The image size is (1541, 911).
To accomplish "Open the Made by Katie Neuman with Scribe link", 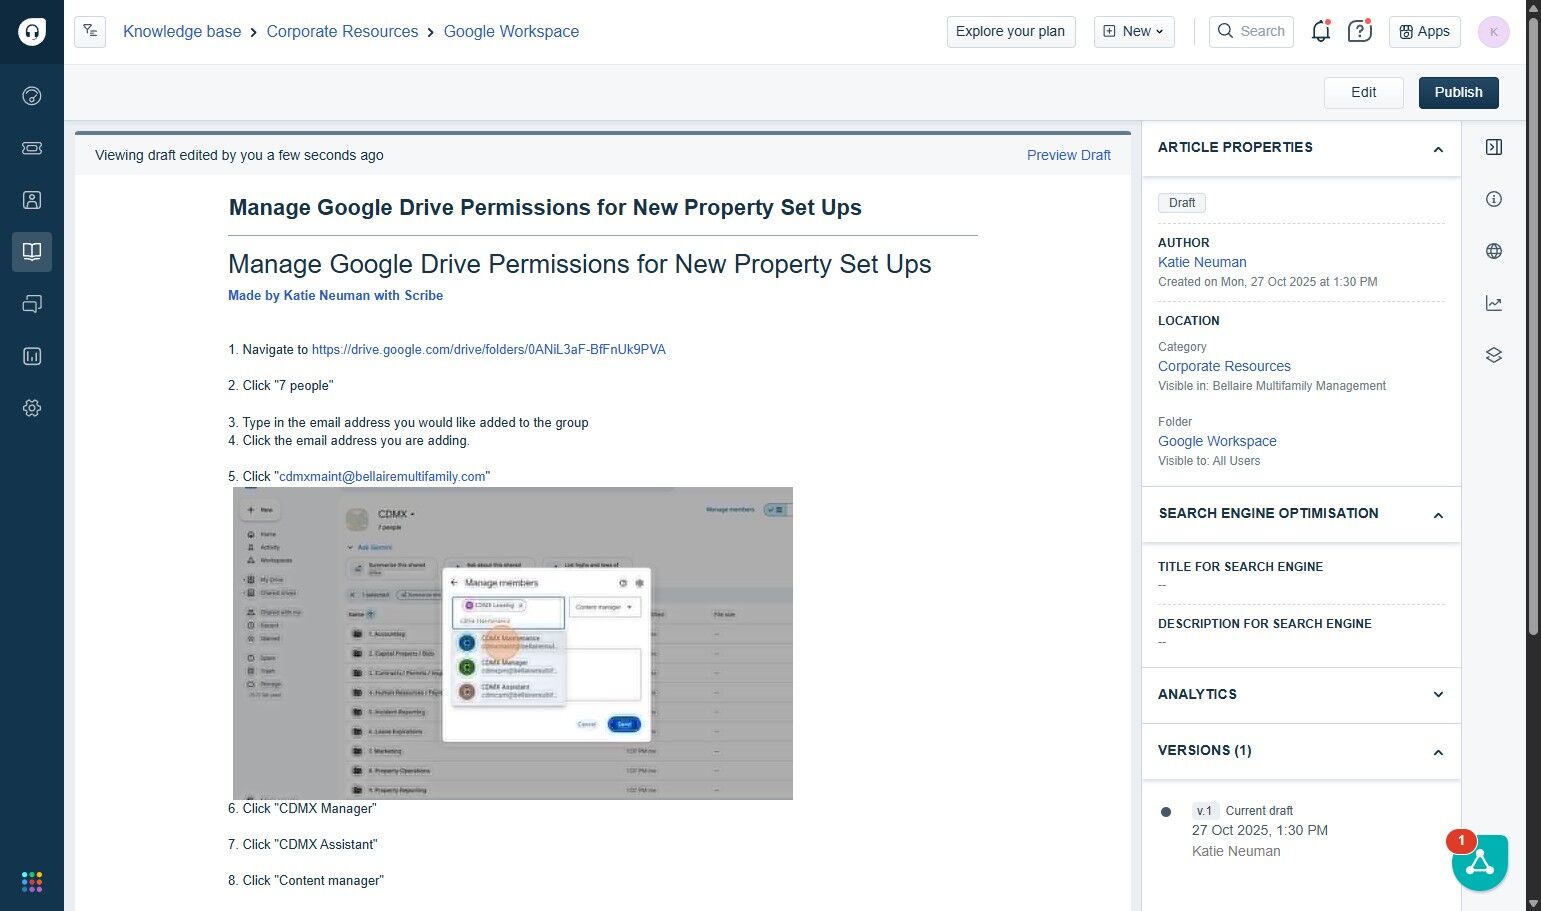I will click(335, 295).
